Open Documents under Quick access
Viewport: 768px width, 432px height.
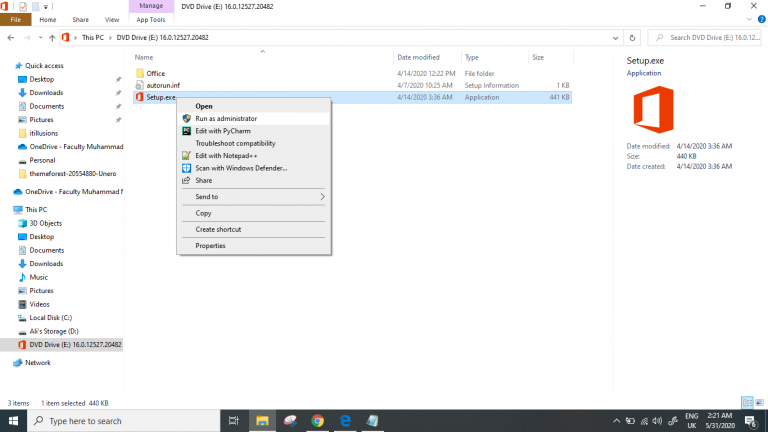[x=46, y=106]
